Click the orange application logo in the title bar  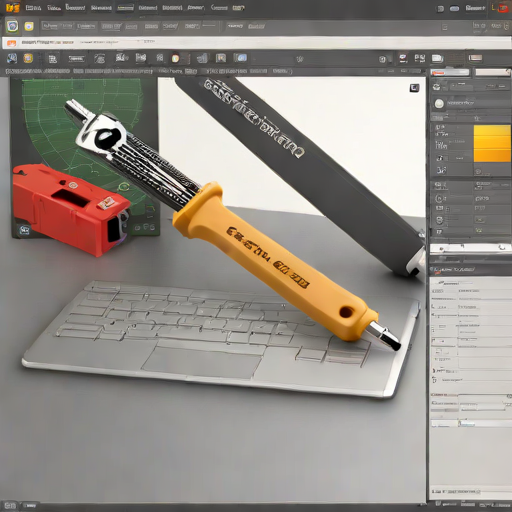pos(13,7)
